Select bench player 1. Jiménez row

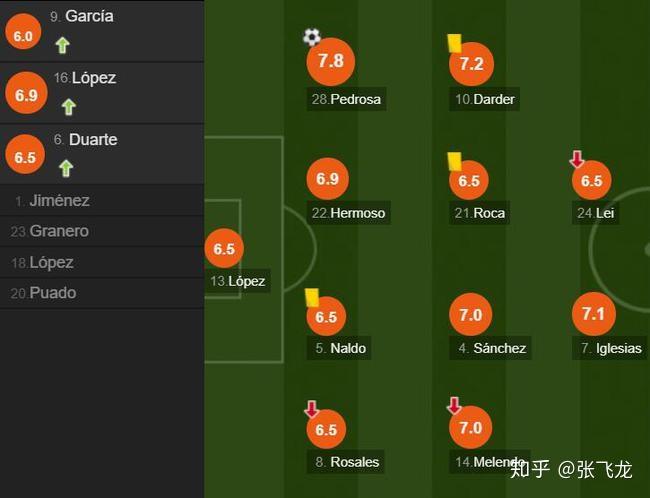tap(102, 201)
